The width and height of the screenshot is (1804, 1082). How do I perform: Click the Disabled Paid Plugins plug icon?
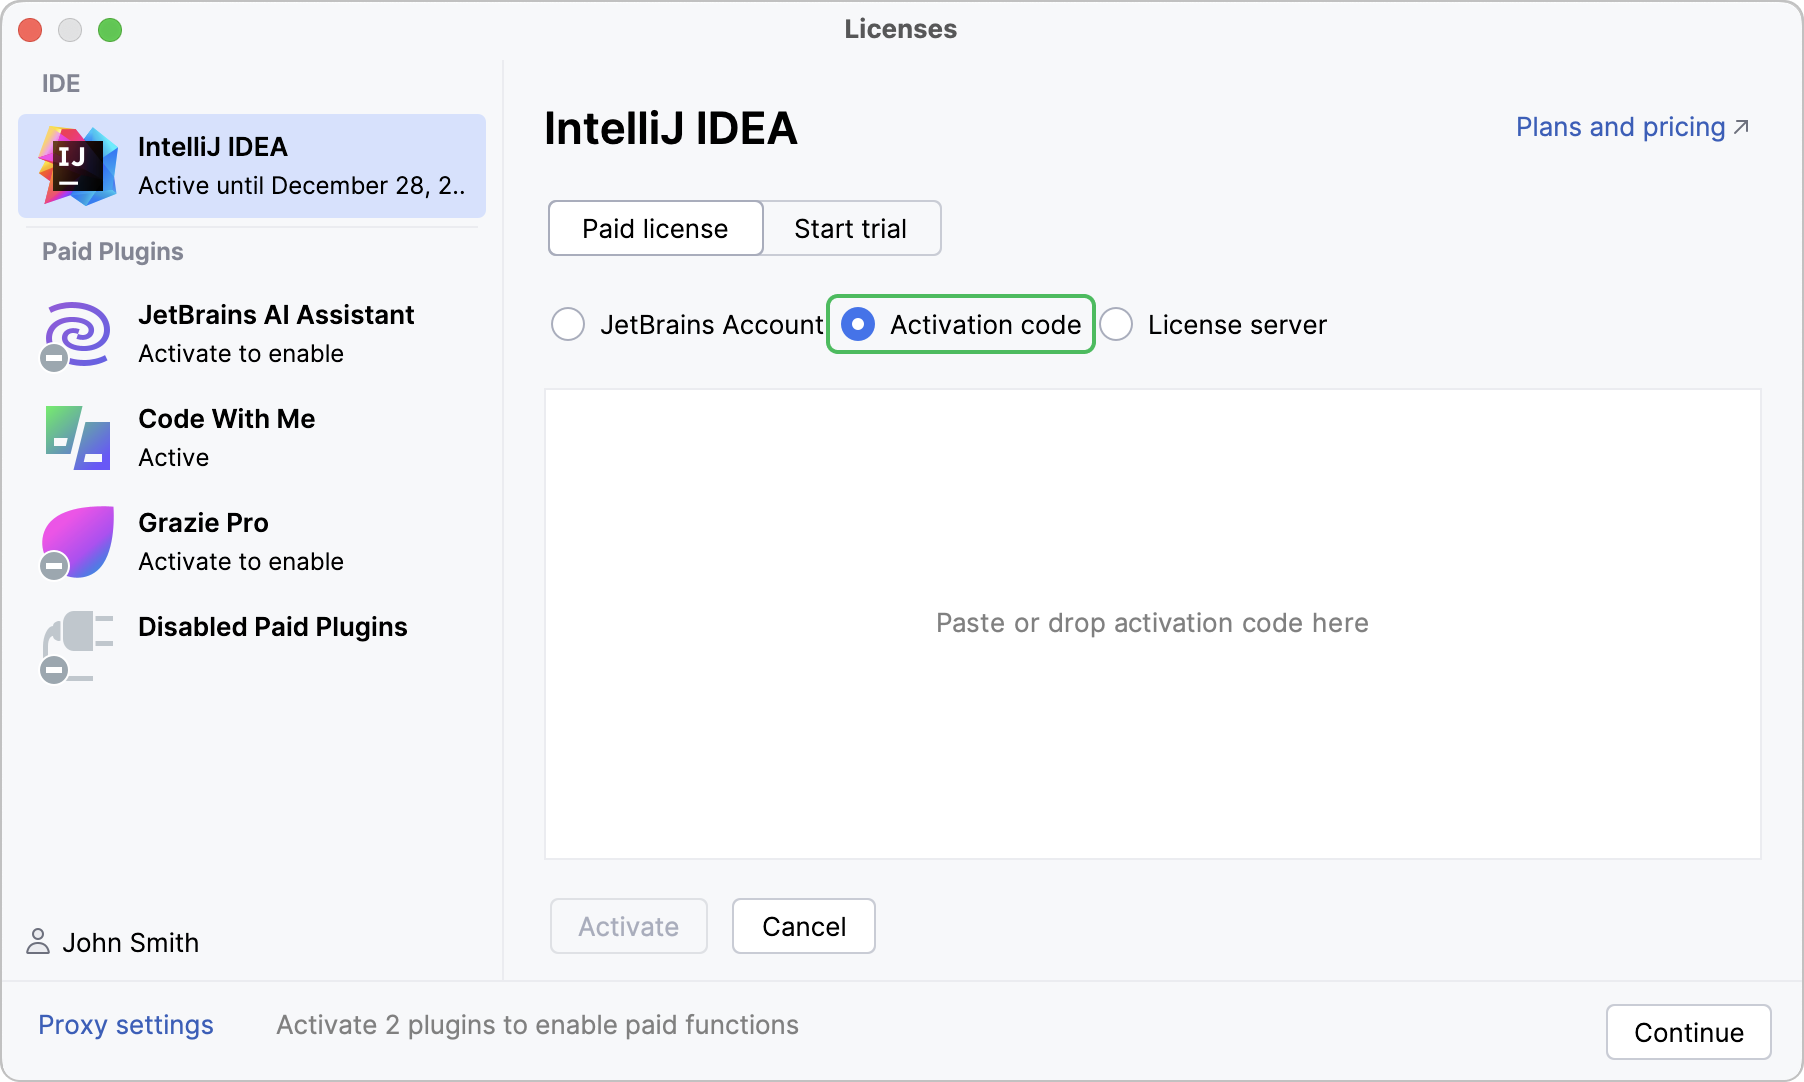pos(76,647)
